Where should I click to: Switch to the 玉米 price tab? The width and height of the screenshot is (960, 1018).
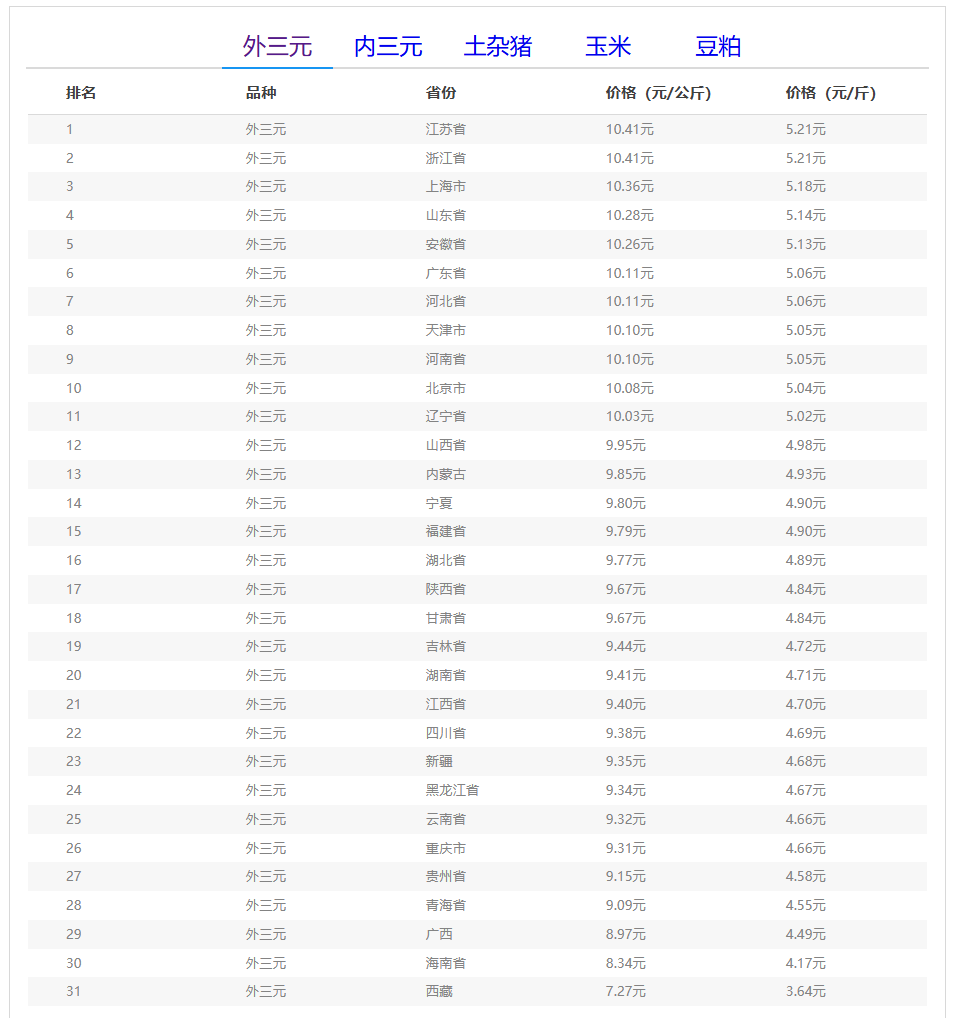click(x=608, y=47)
